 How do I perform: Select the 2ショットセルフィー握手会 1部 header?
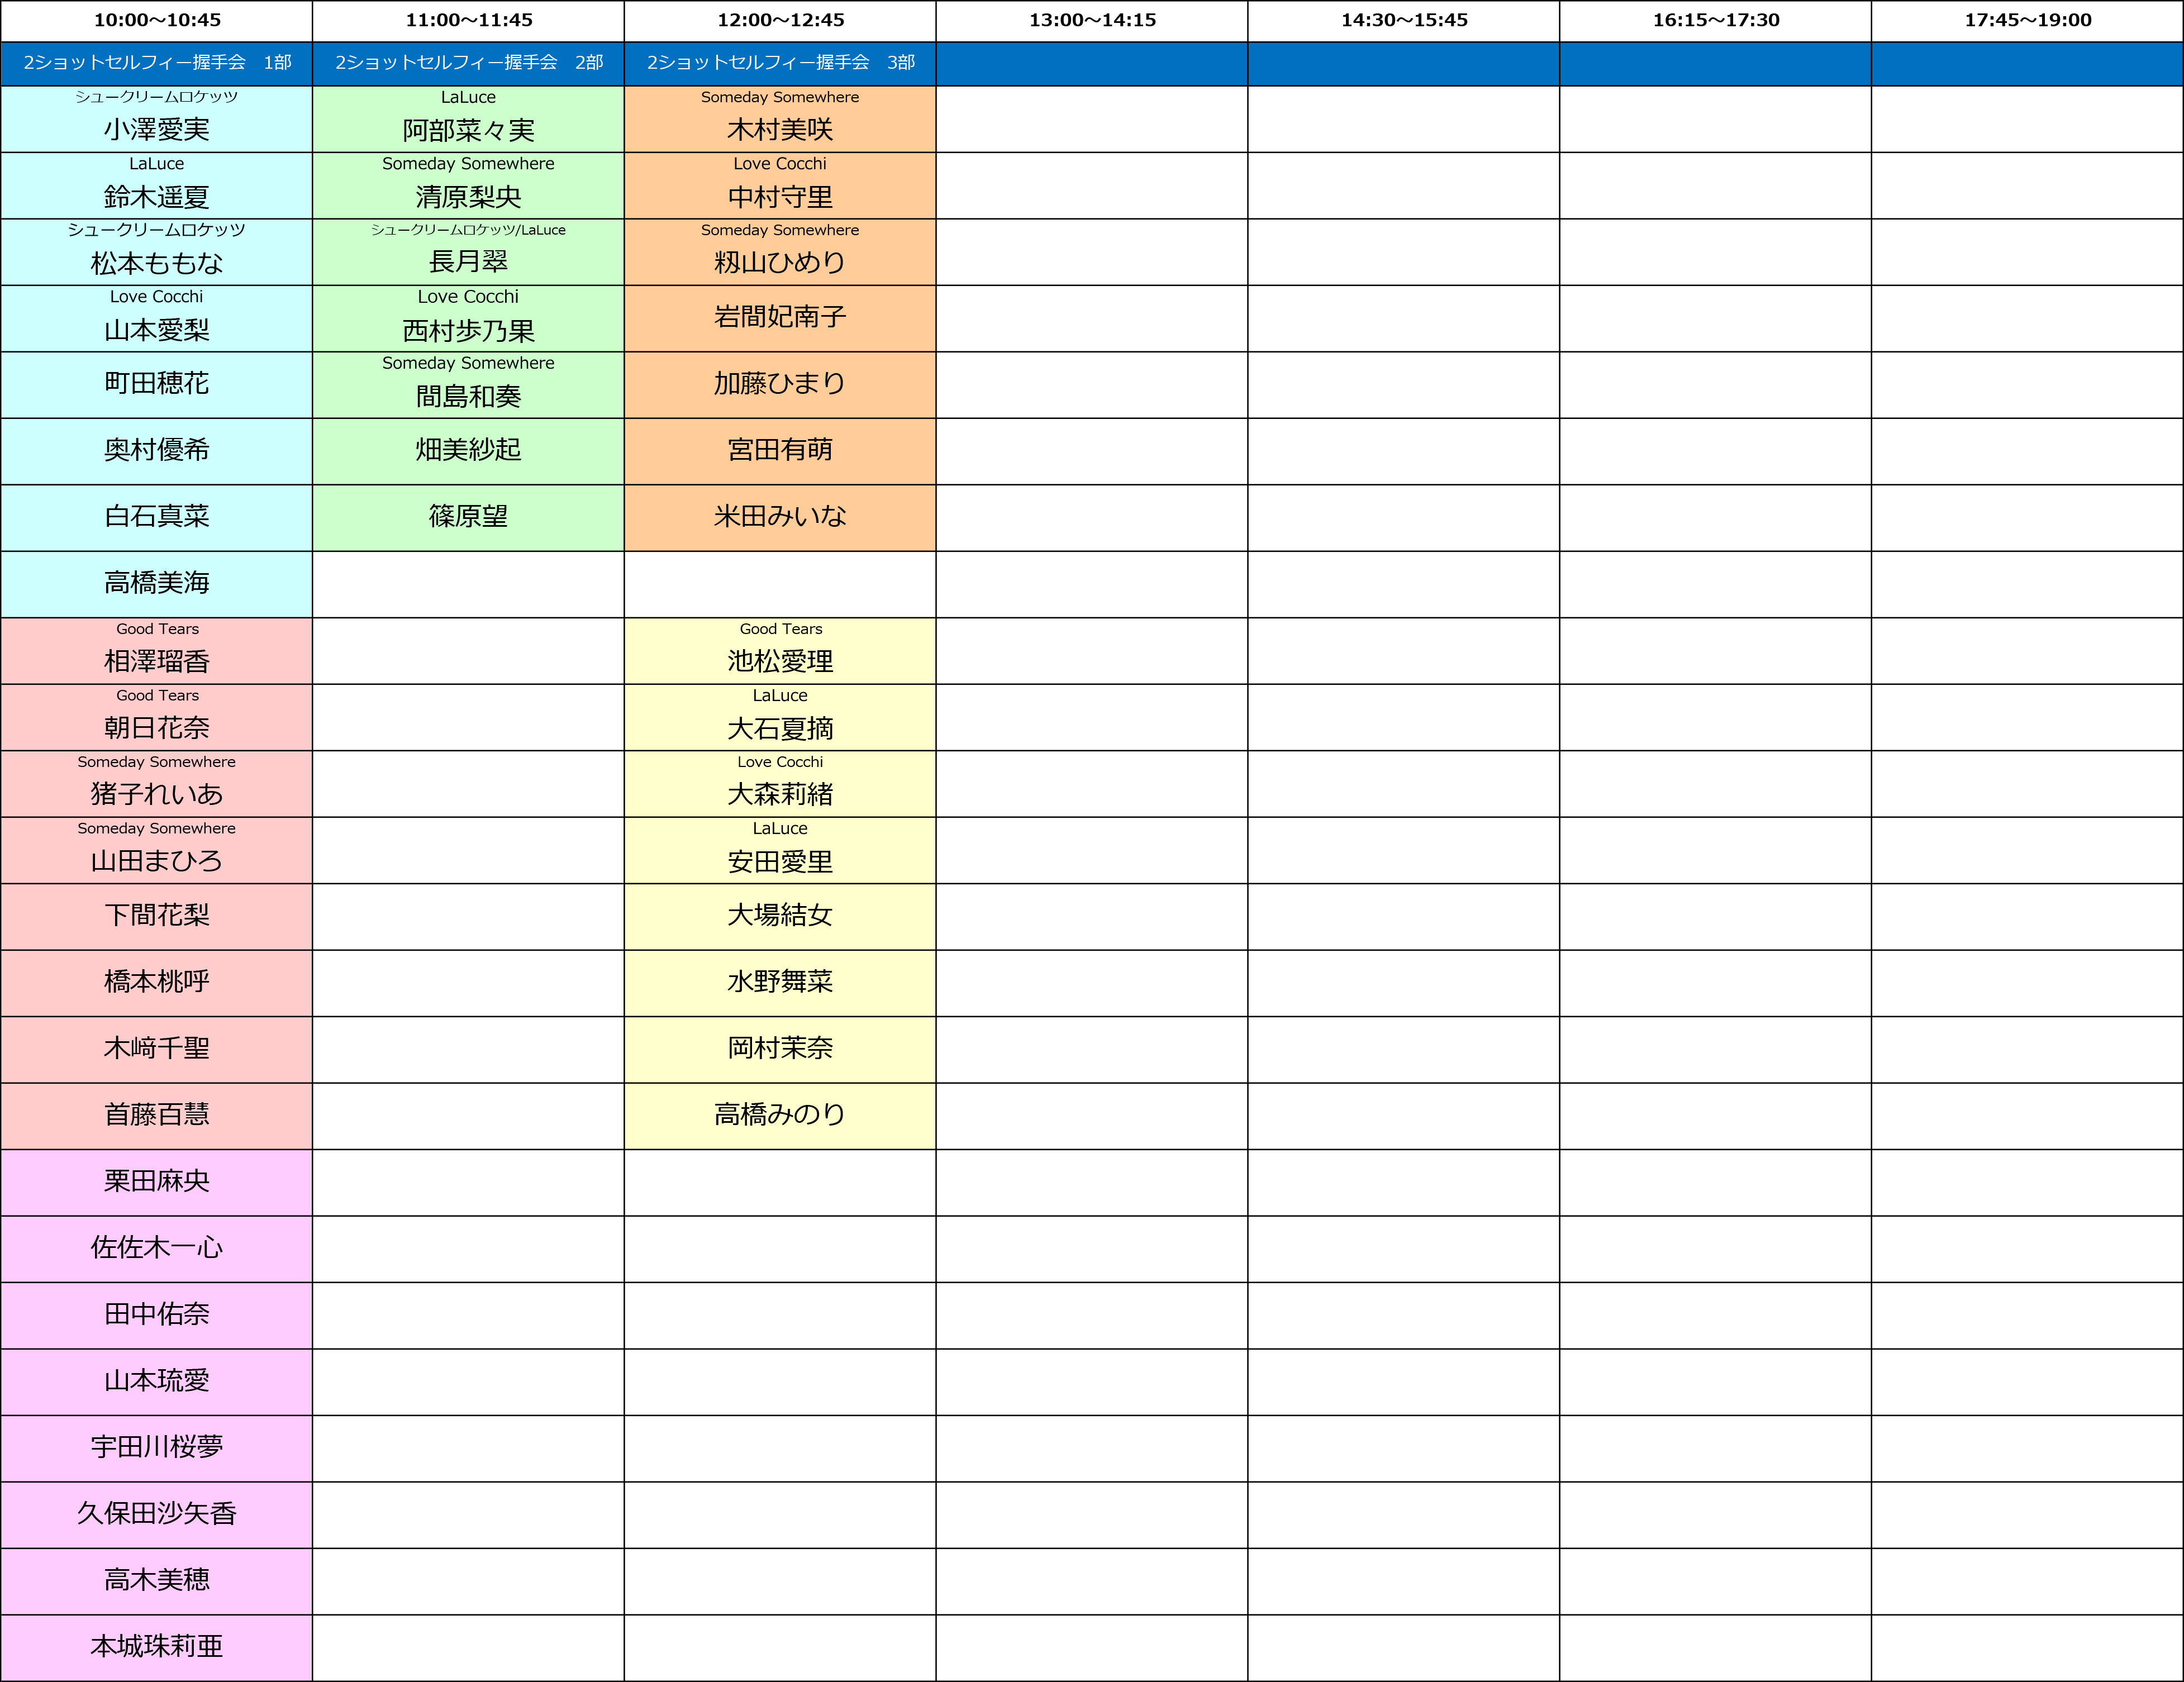157,63
